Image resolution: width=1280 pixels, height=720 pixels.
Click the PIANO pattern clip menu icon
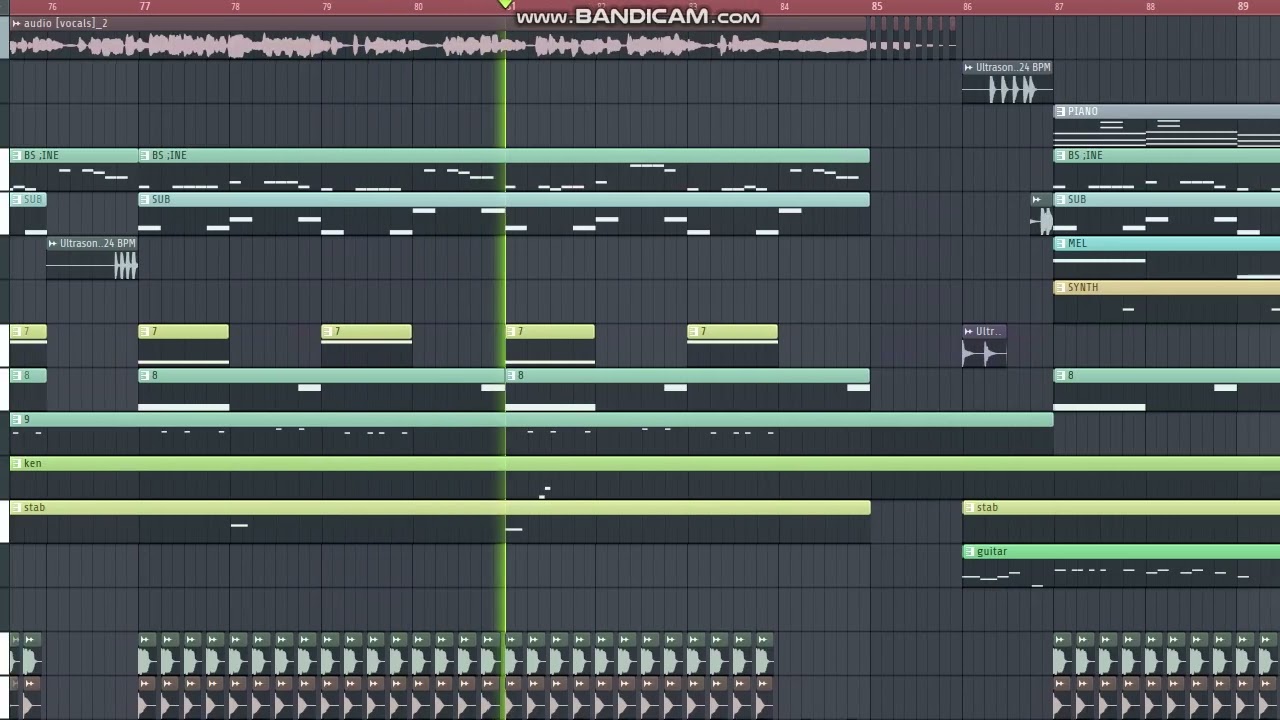[1060, 111]
